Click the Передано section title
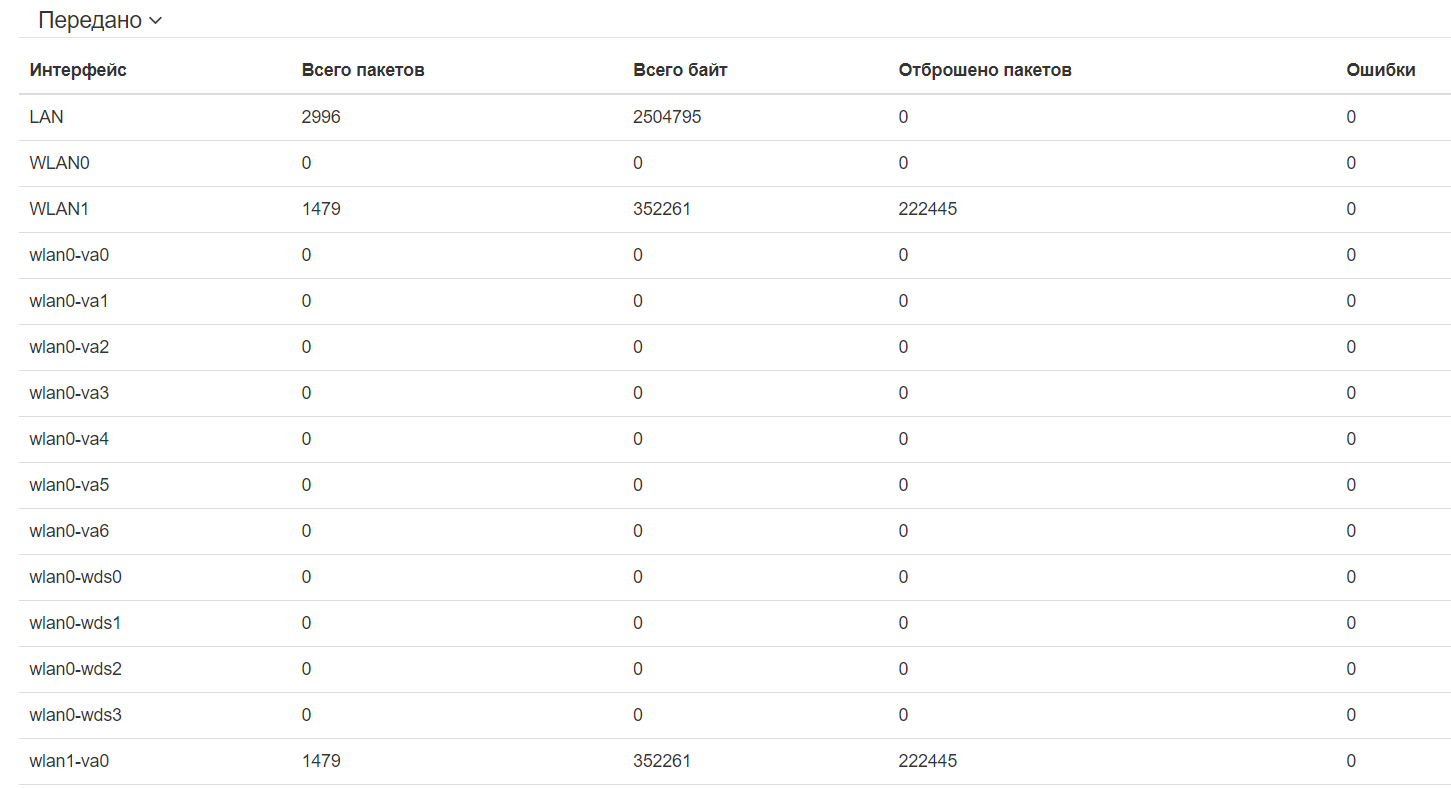Image resolution: width=1451 pixels, height=789 pixels. (x=90, y=20)
